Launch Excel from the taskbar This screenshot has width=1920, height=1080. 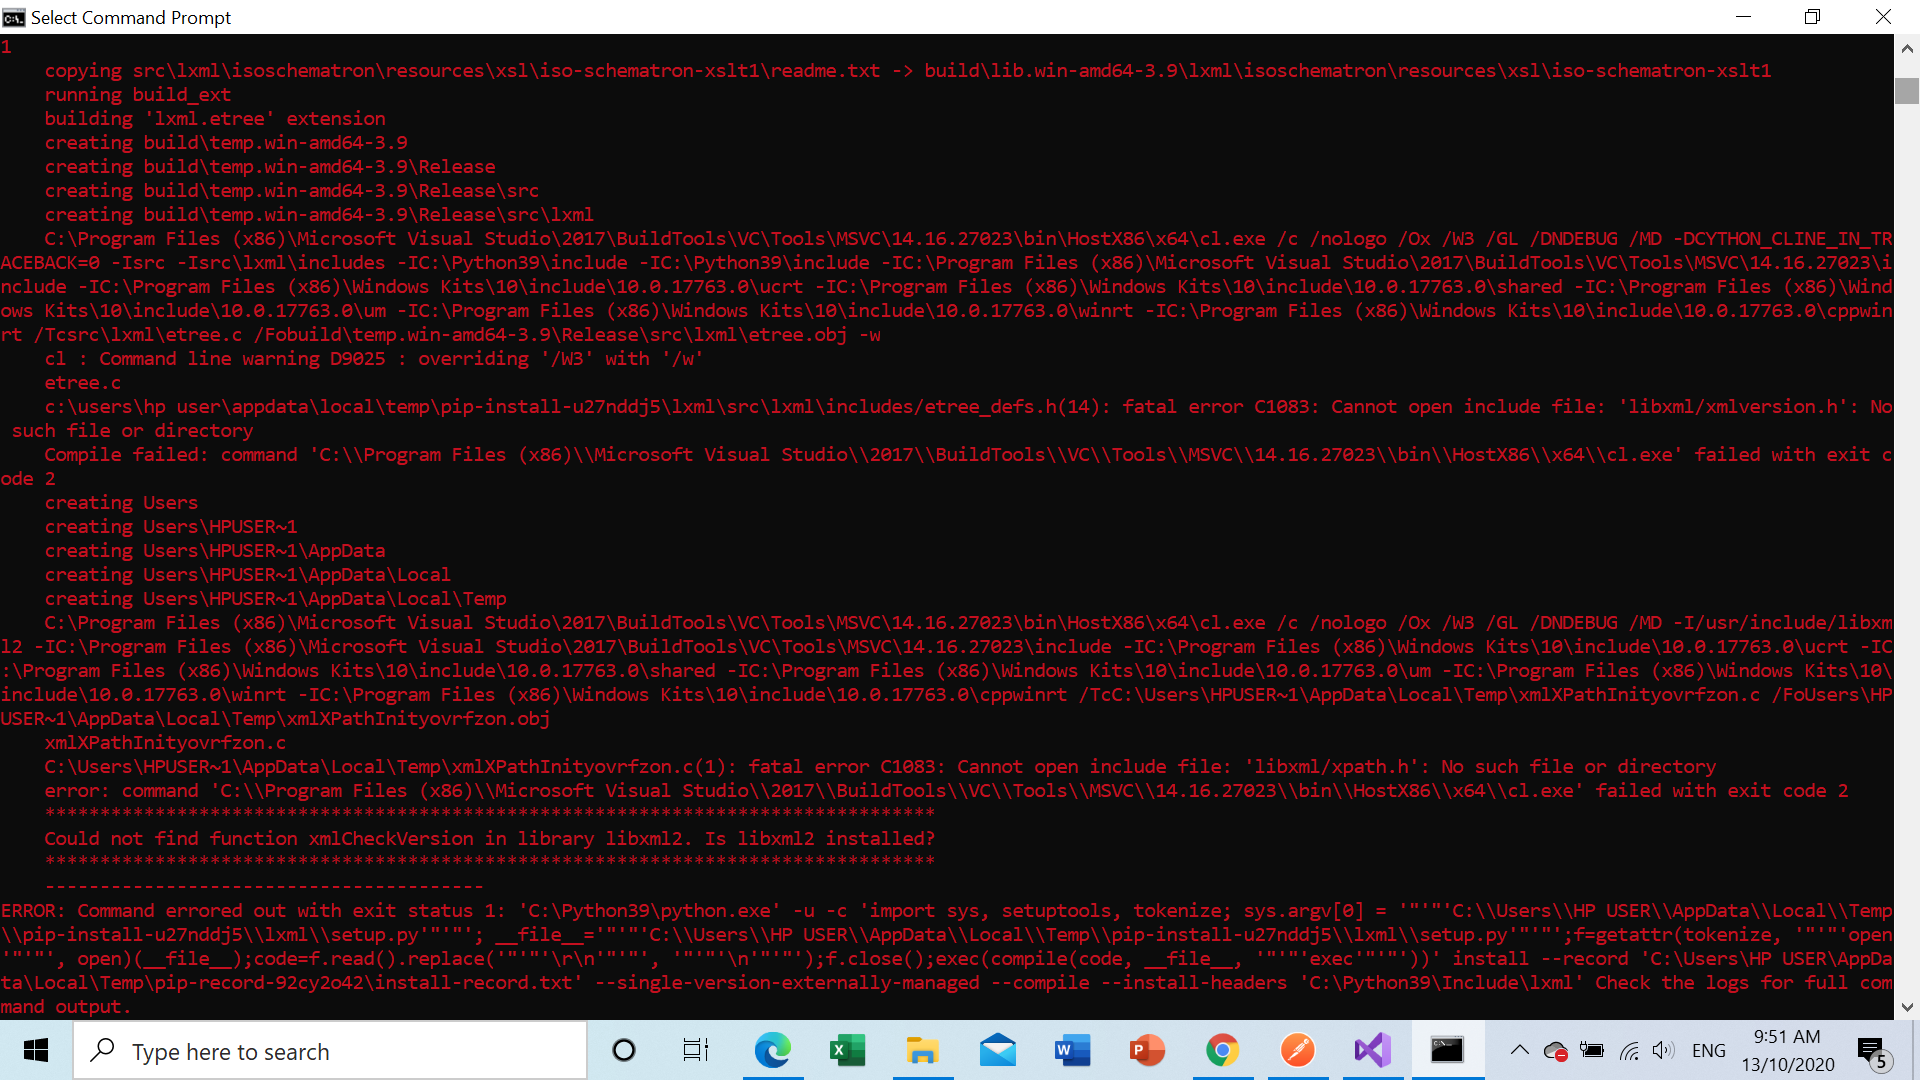click(847, 1050)
